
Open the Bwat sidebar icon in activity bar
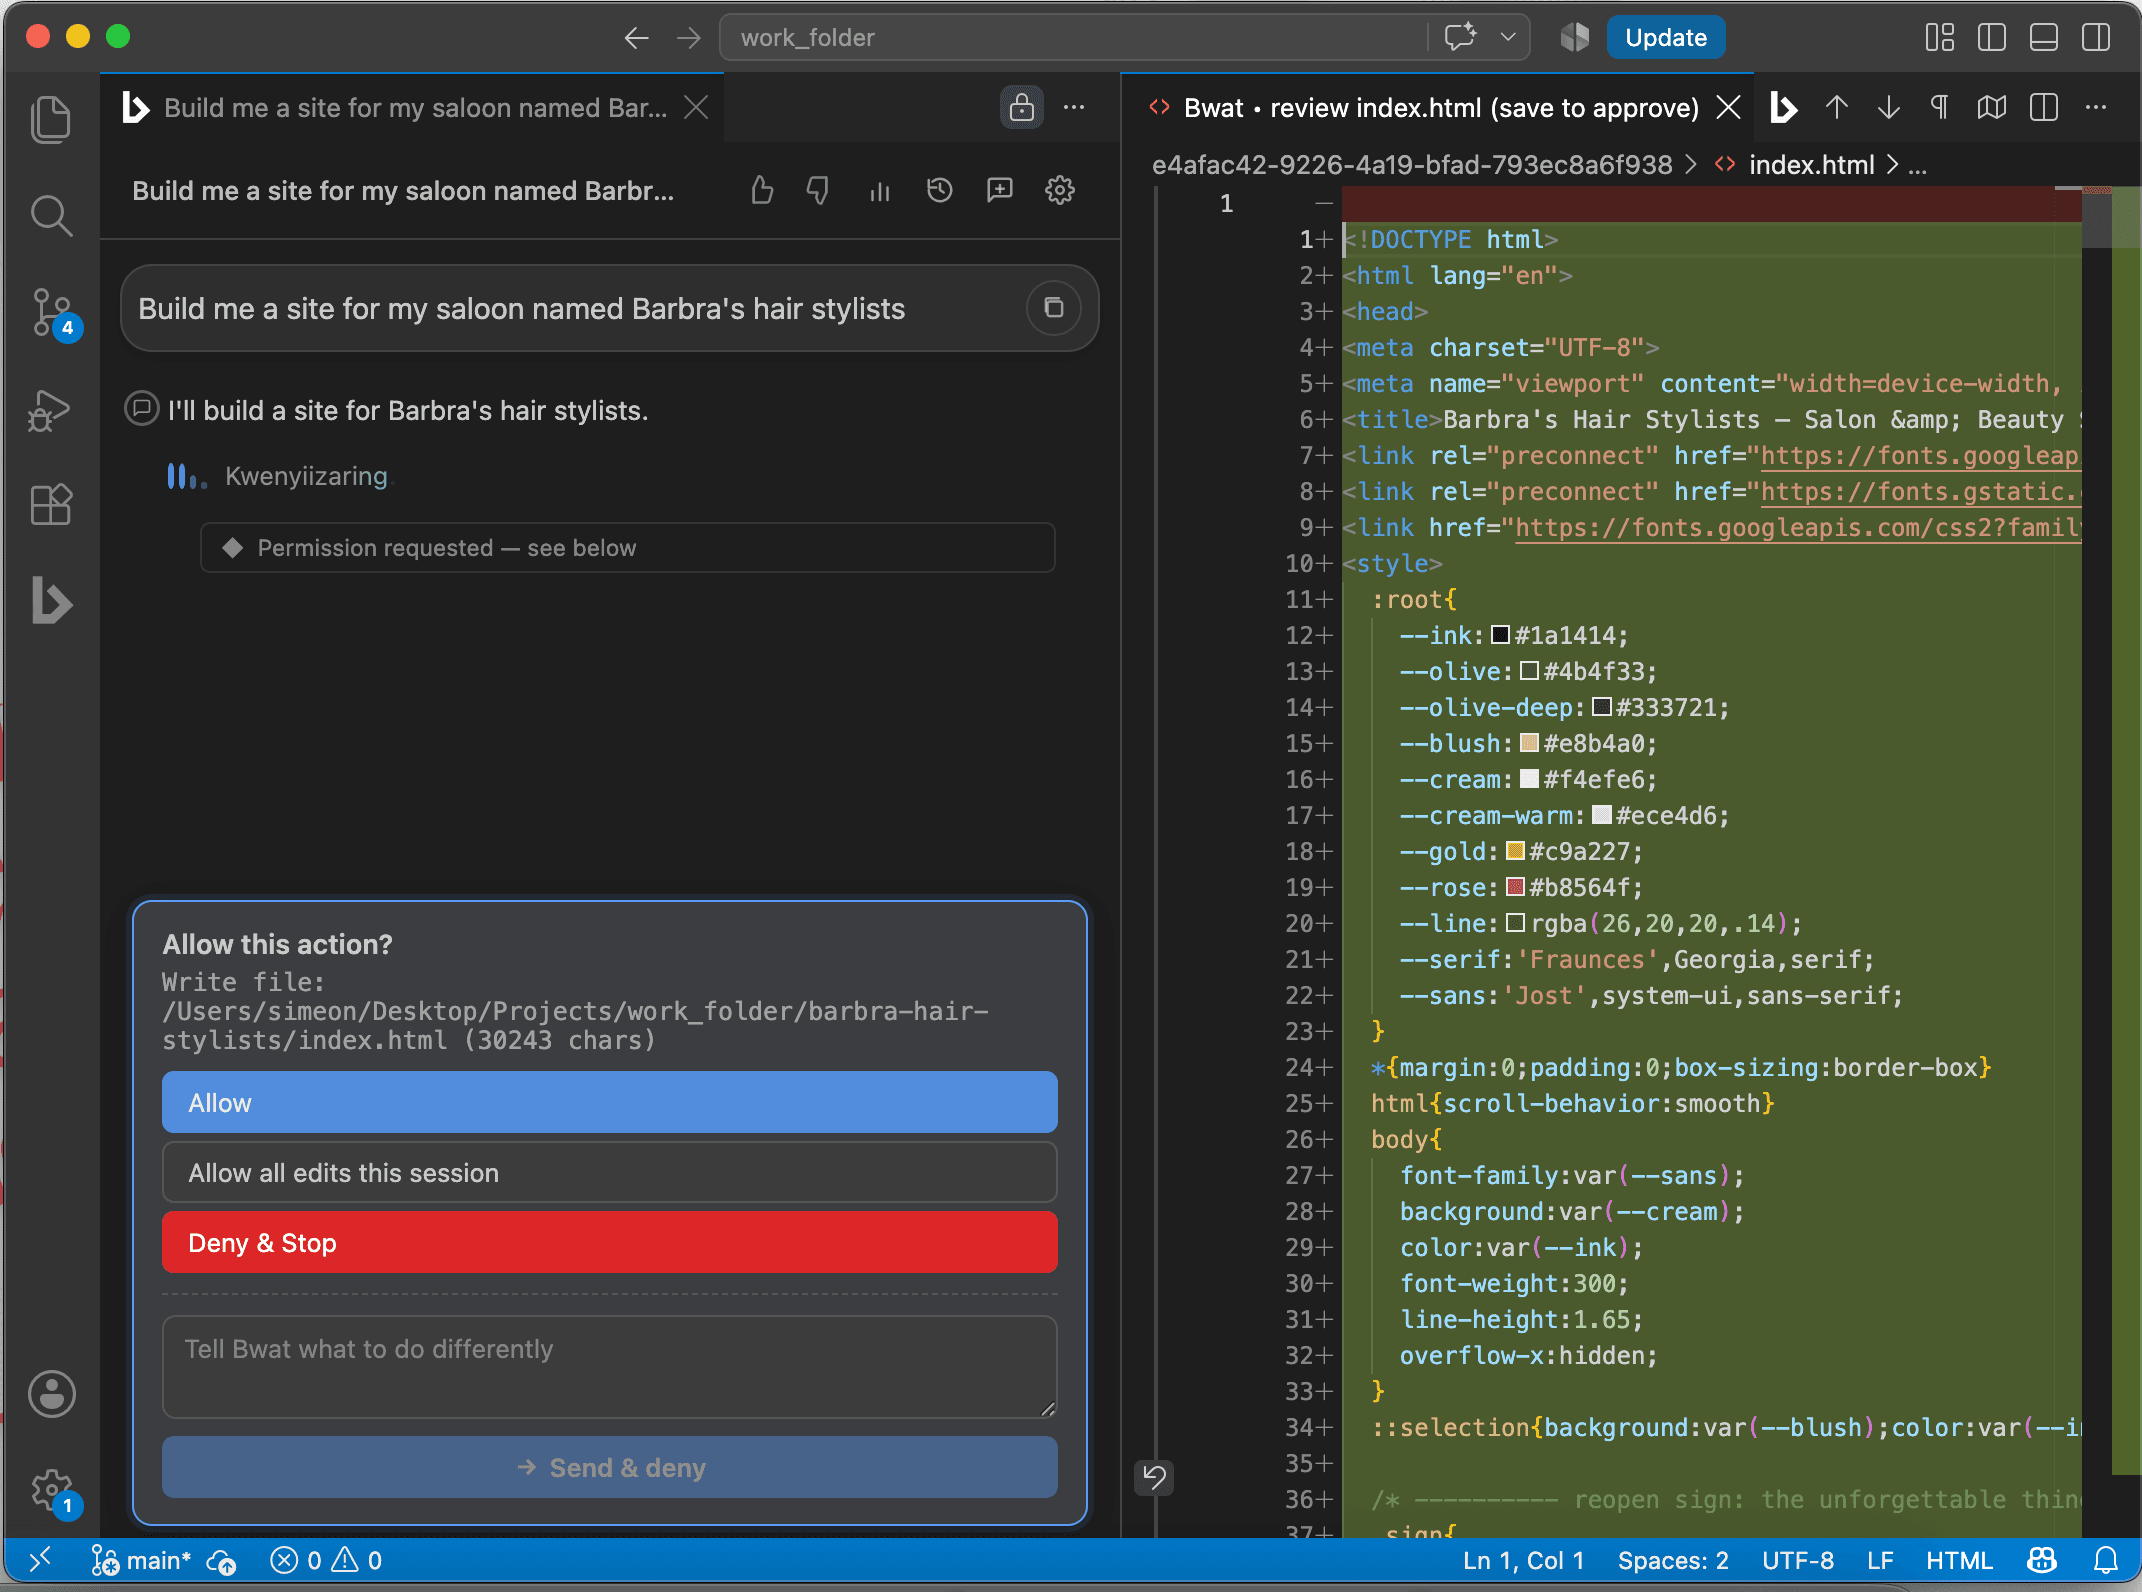[x=51, y=601]
